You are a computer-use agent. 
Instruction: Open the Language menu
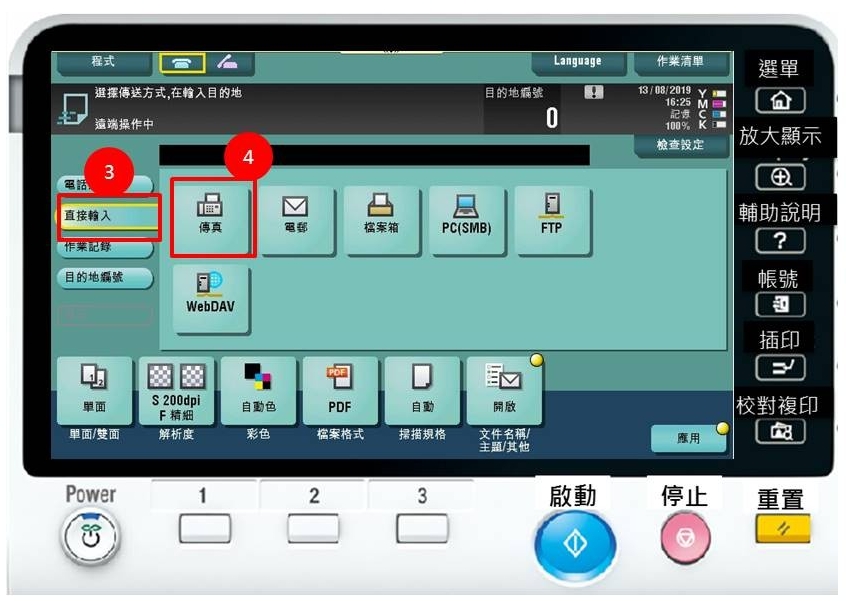578,62
